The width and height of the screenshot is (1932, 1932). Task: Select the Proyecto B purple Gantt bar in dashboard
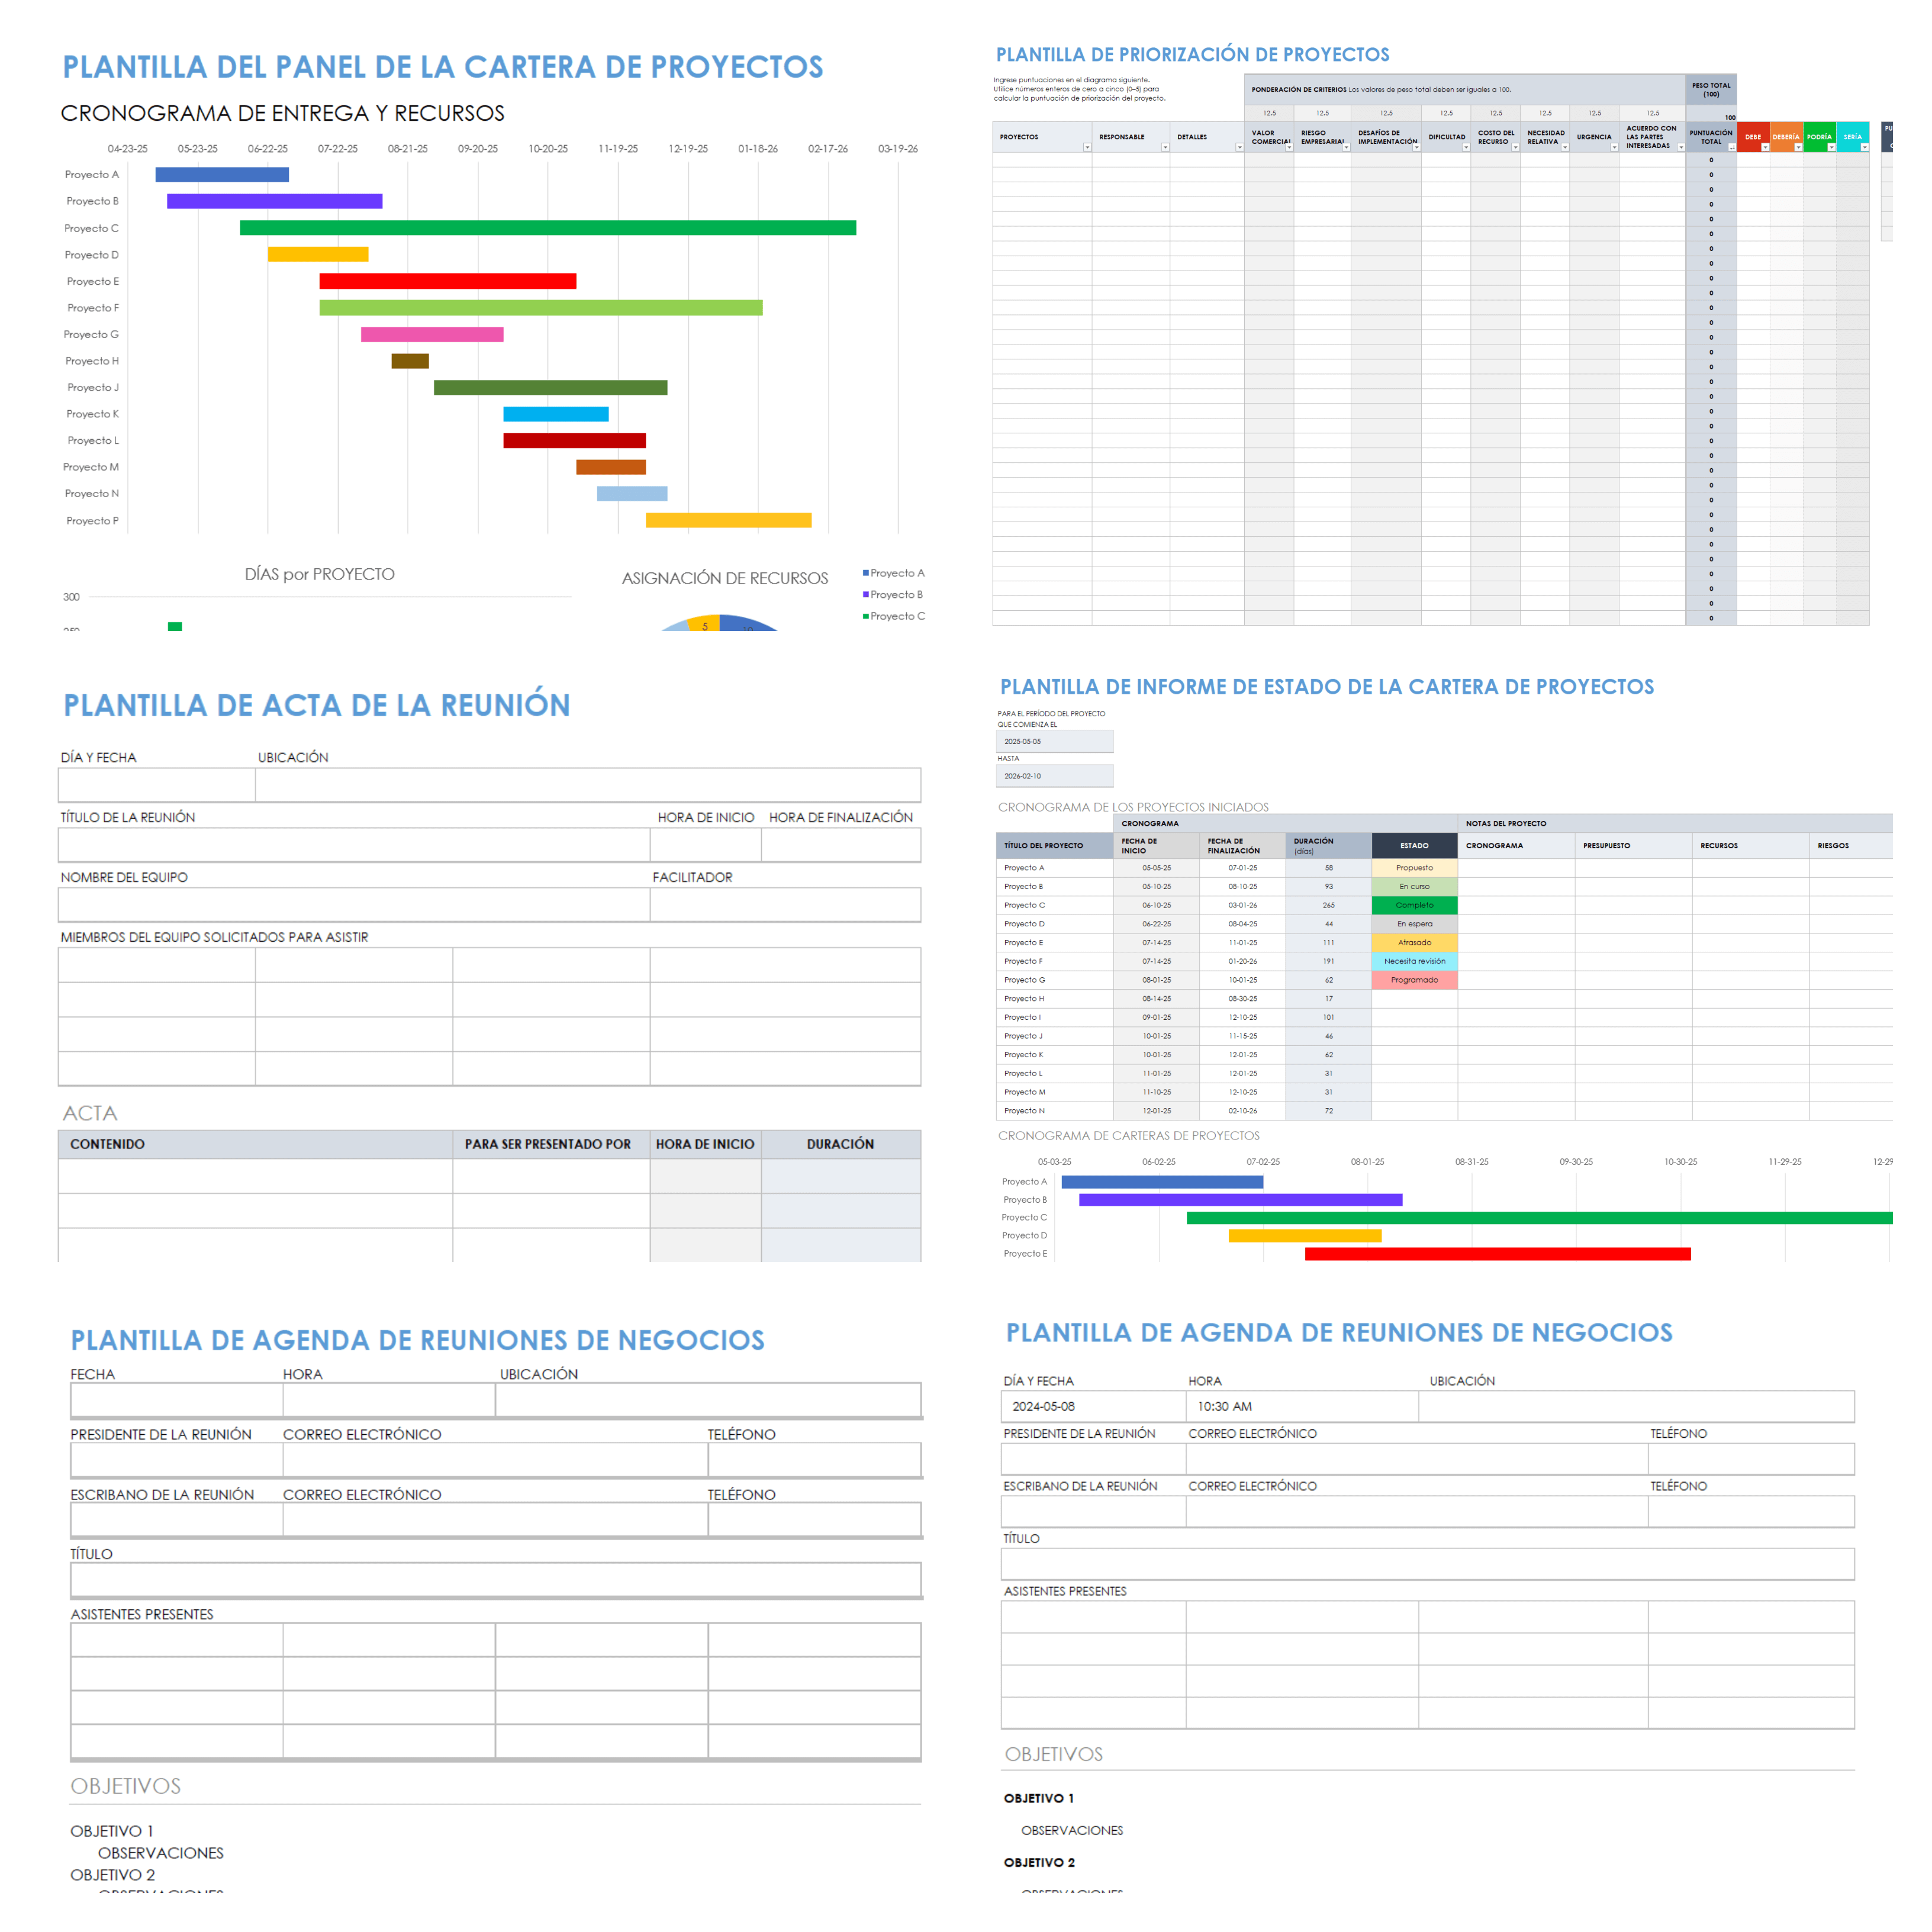pyautogui.click(x=275, y=201)
